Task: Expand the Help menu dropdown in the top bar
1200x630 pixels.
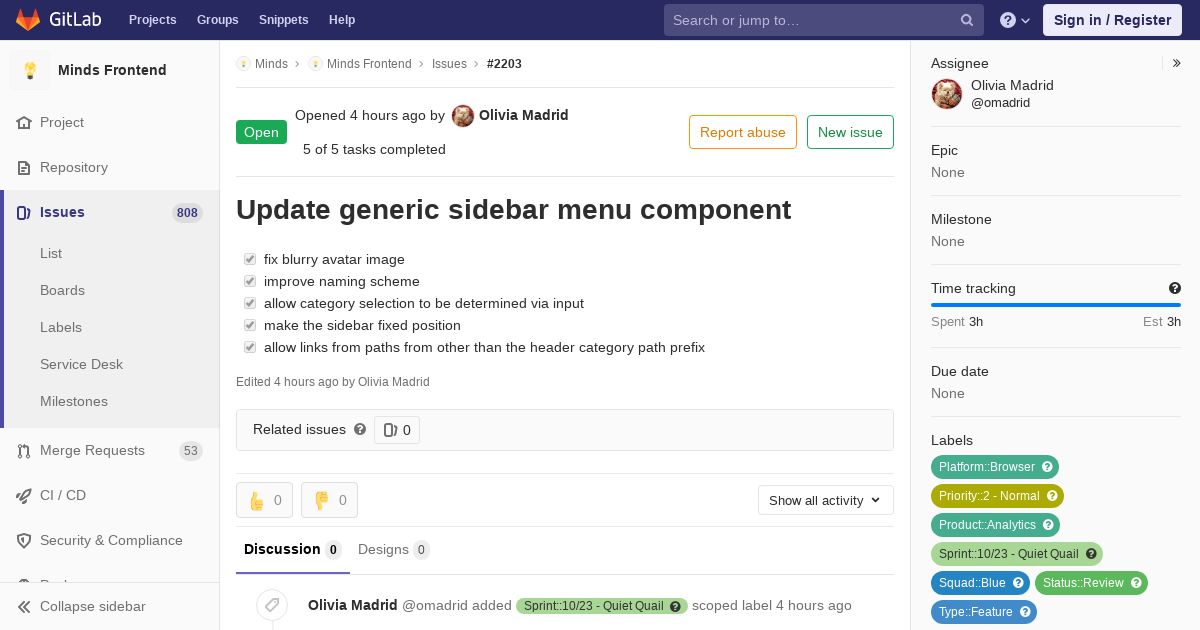Action: click(x=1015, y=20)
